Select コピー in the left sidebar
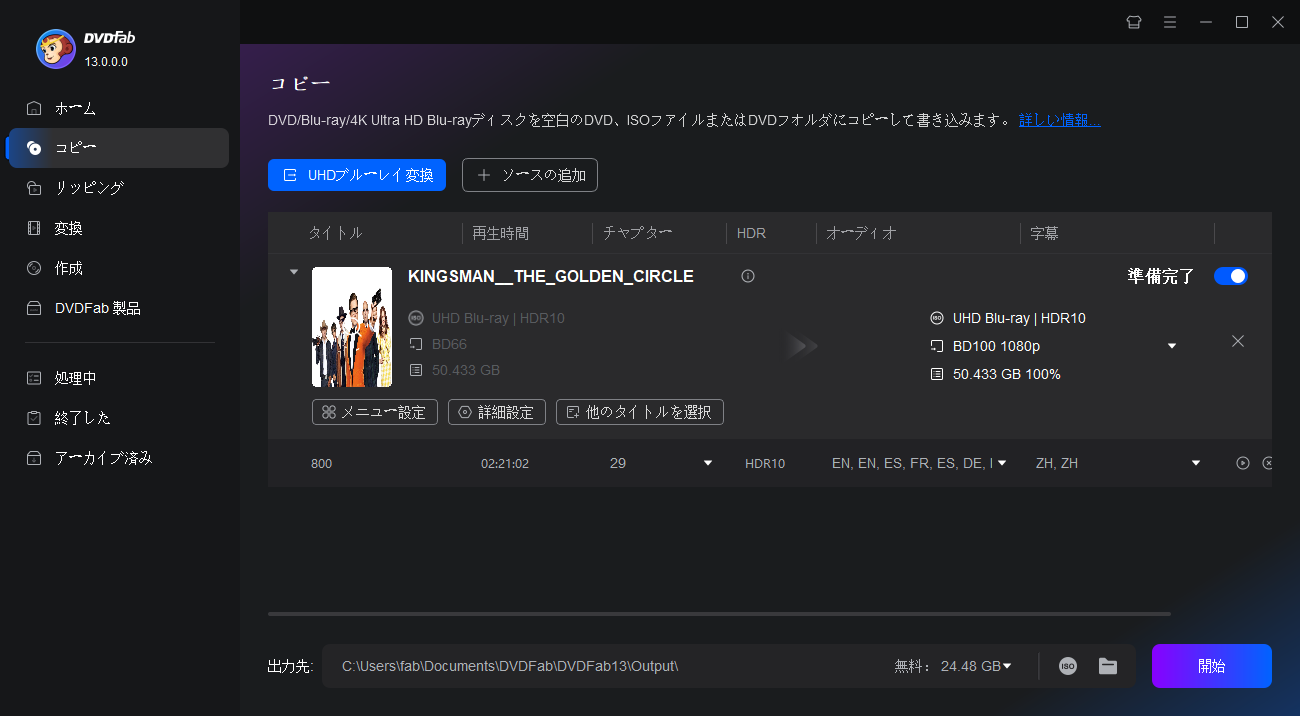The image size is (1300, 716). click(118, 148)
